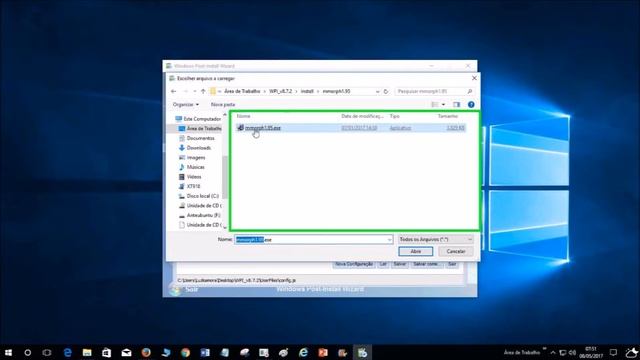Change view layout icon

tap(435, 104)
